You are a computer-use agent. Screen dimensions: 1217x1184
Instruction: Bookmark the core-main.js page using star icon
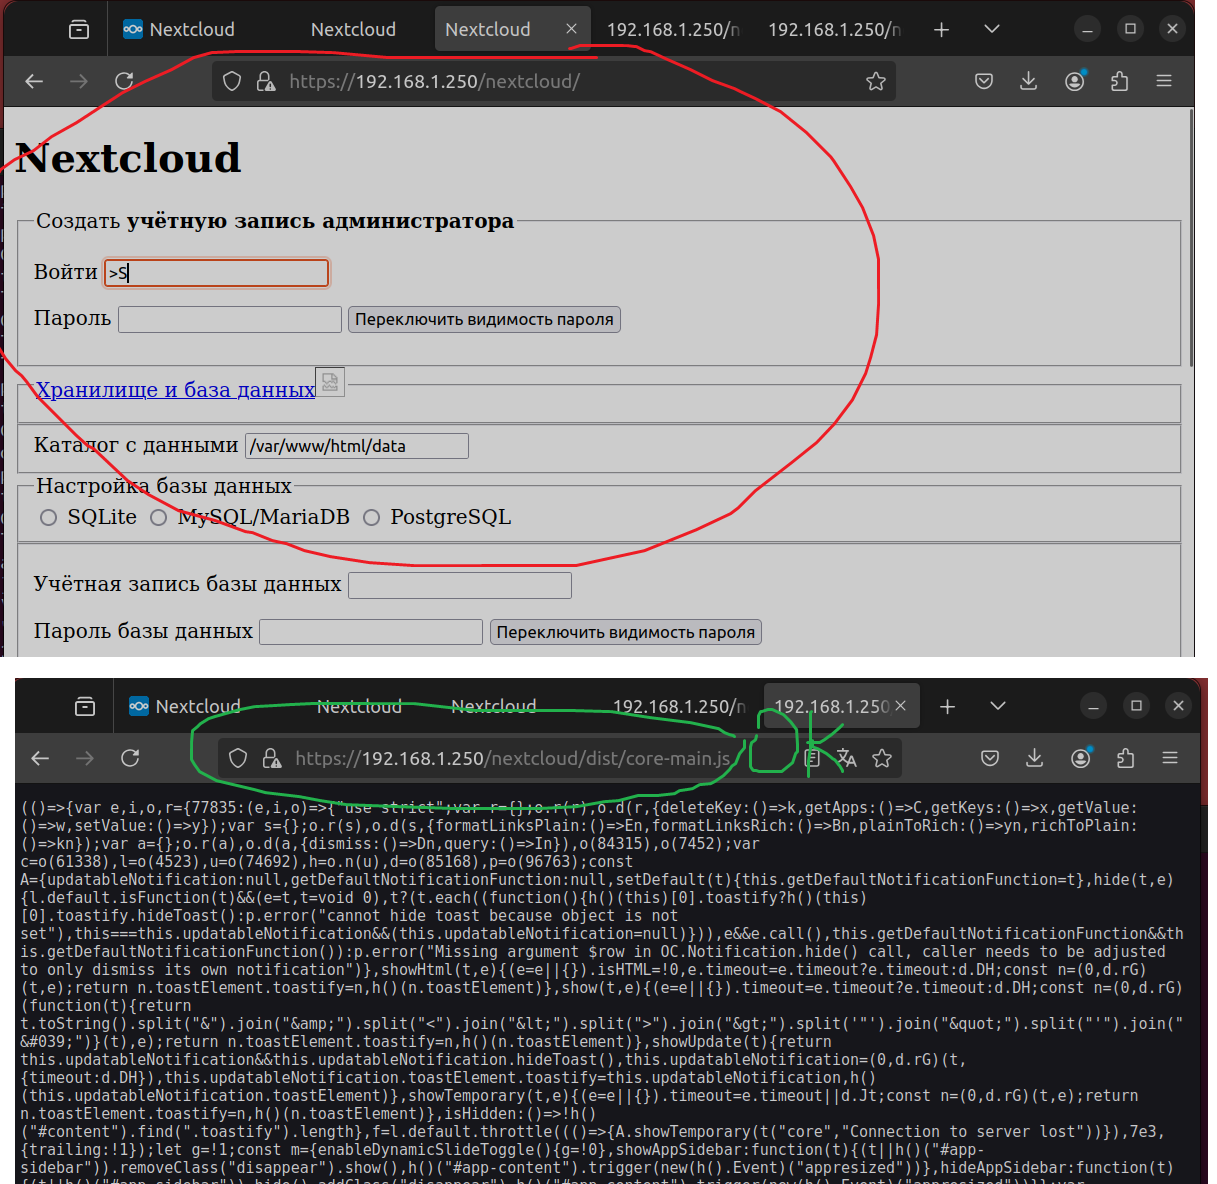(882, 758)
